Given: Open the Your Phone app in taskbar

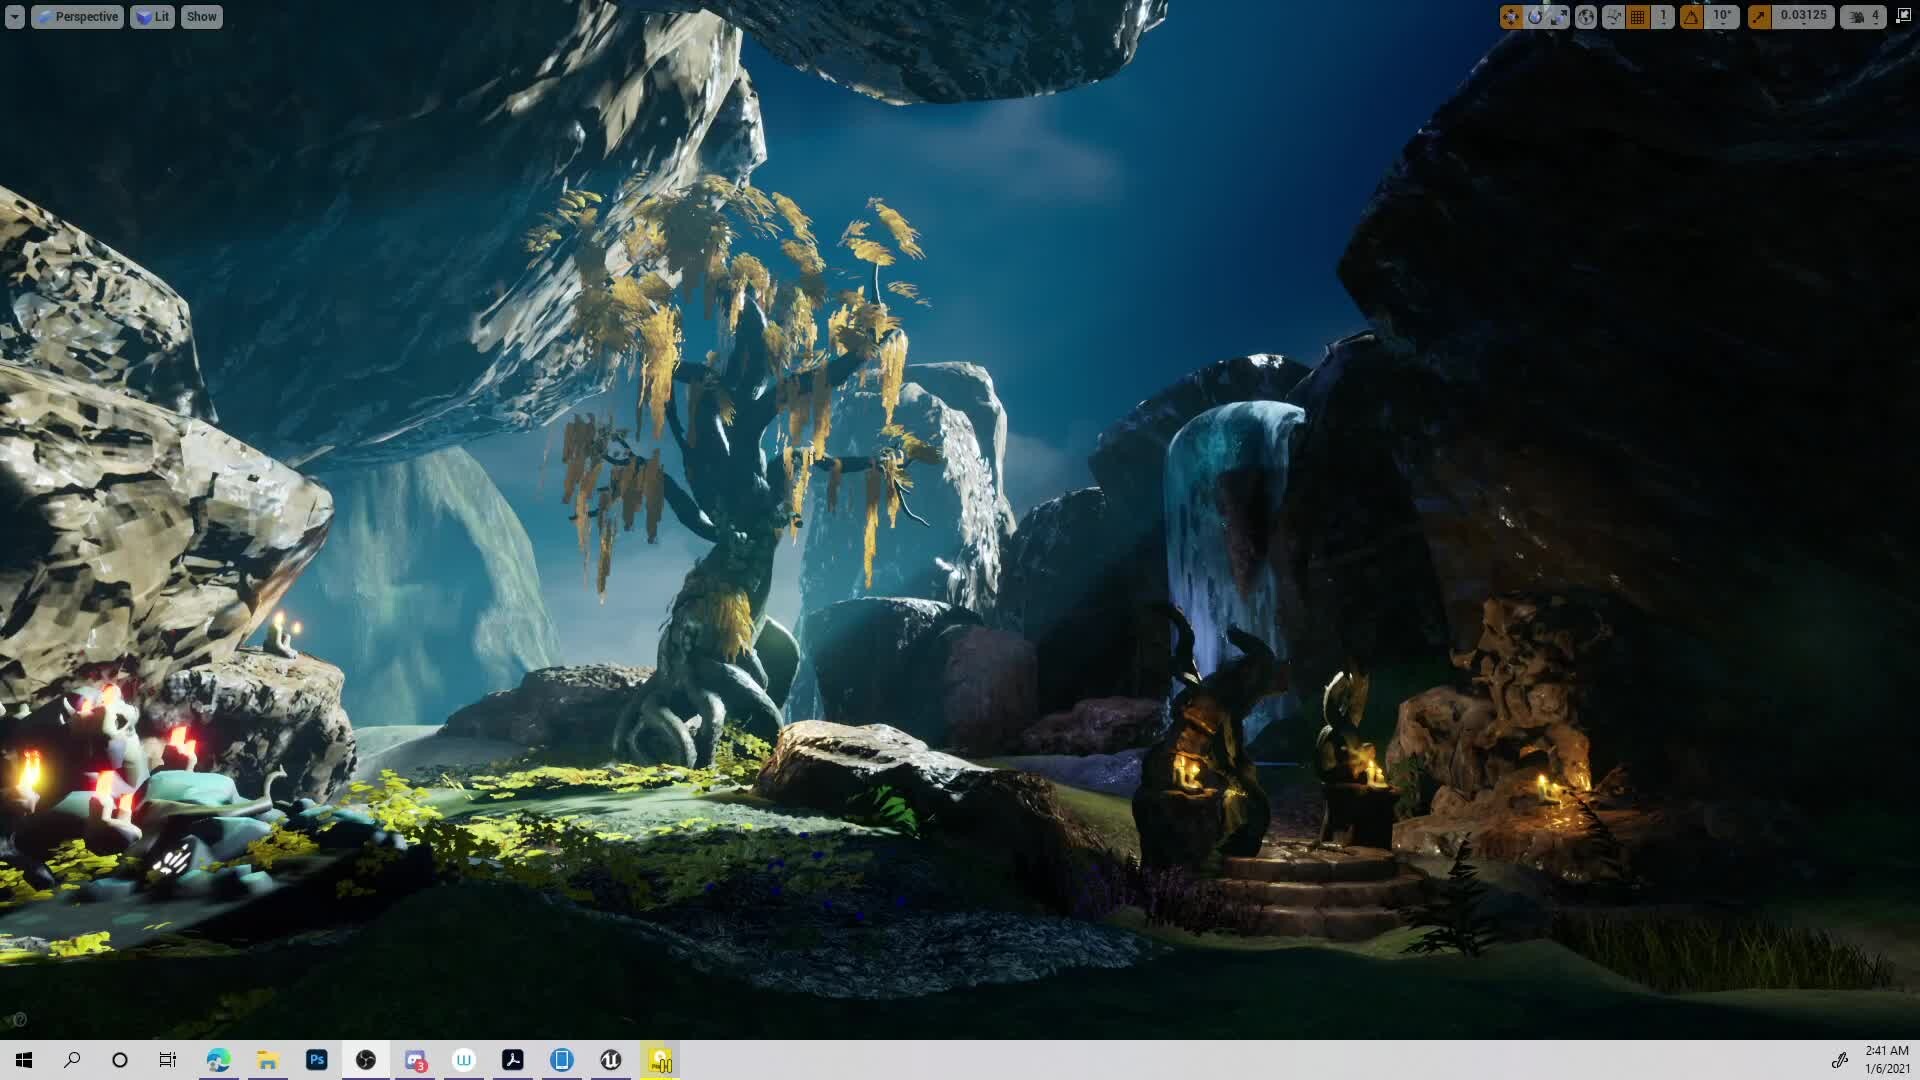Looking at the screenshot, I should click(x=562, y=1060).
